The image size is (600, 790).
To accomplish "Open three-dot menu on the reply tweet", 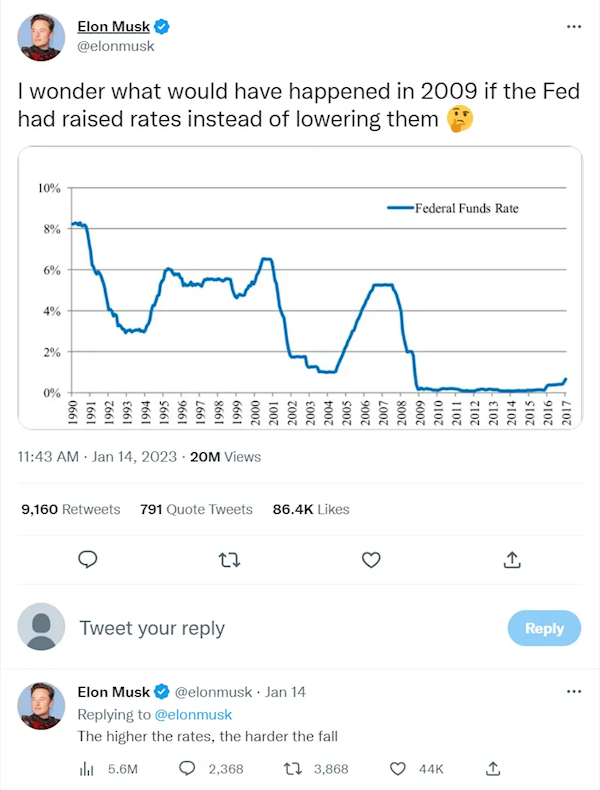I will pos(574,691).
